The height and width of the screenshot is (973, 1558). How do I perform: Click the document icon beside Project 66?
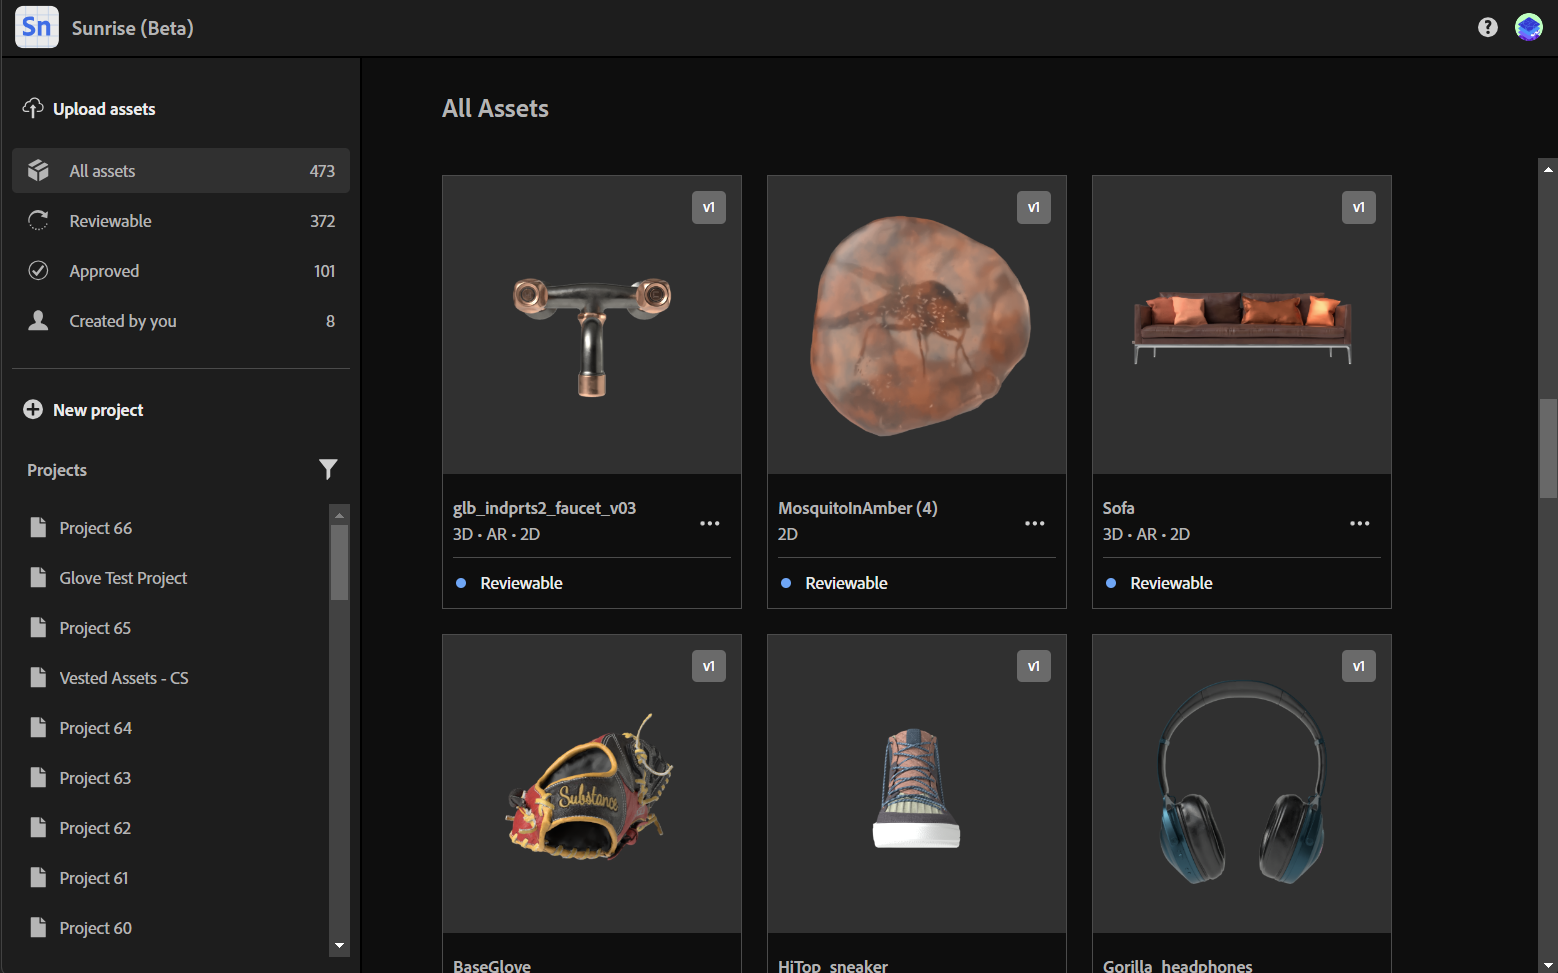pos(37,527)
